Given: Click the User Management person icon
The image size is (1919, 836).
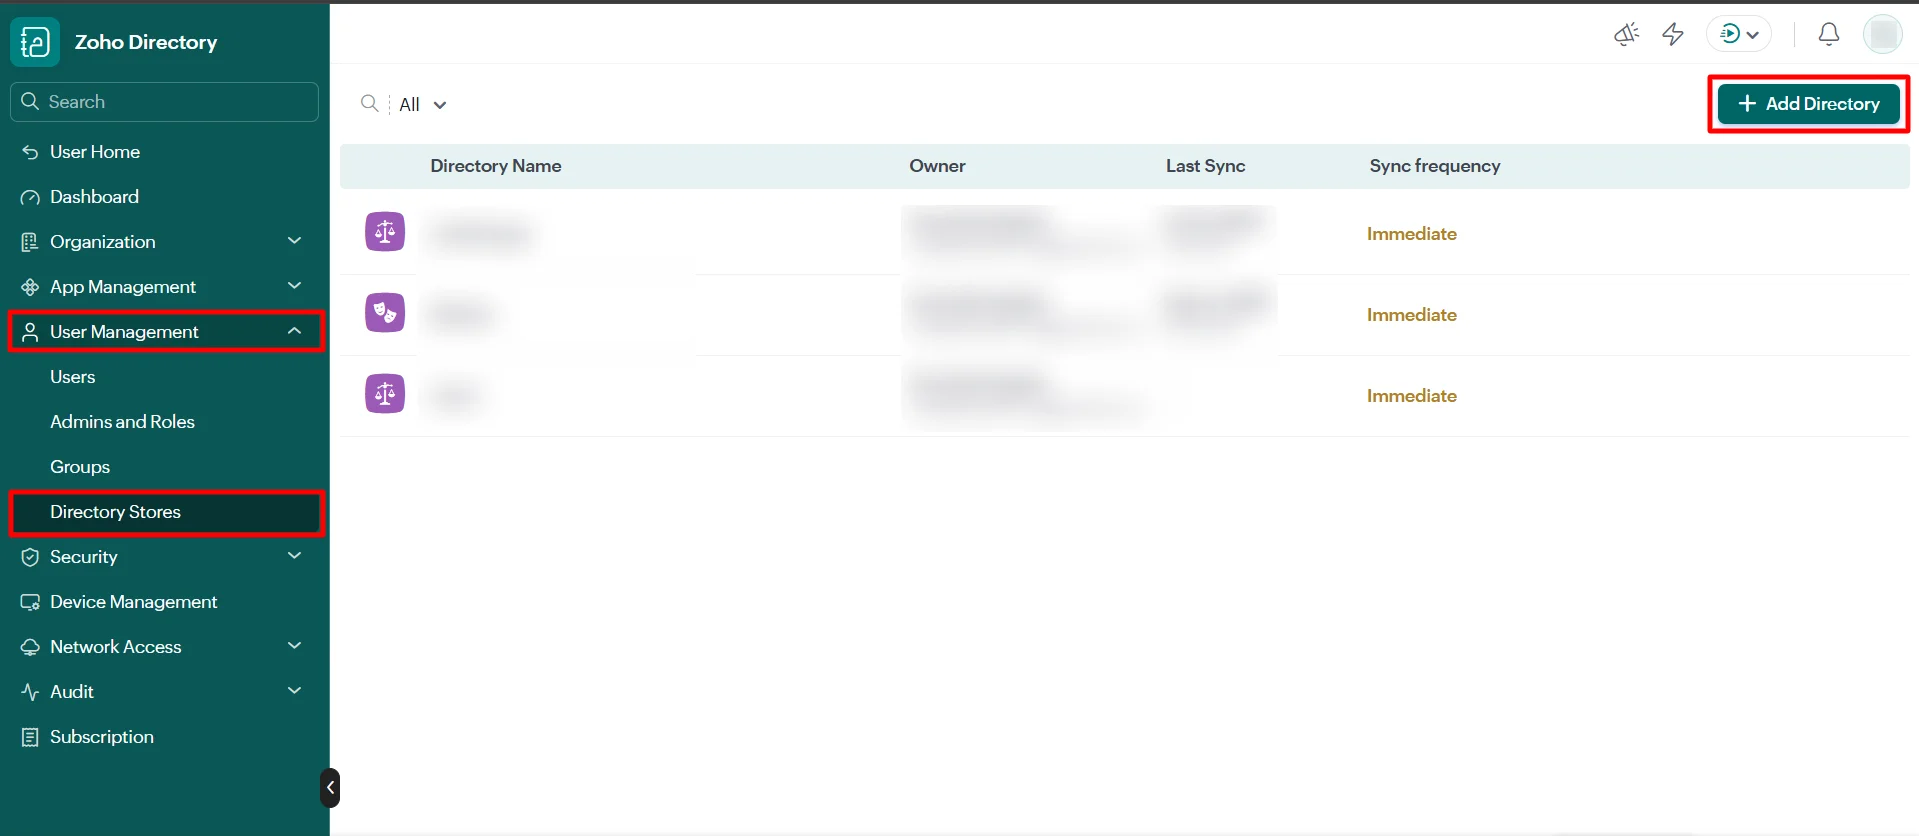Looking at the screenshot, I should pos(30,332).
